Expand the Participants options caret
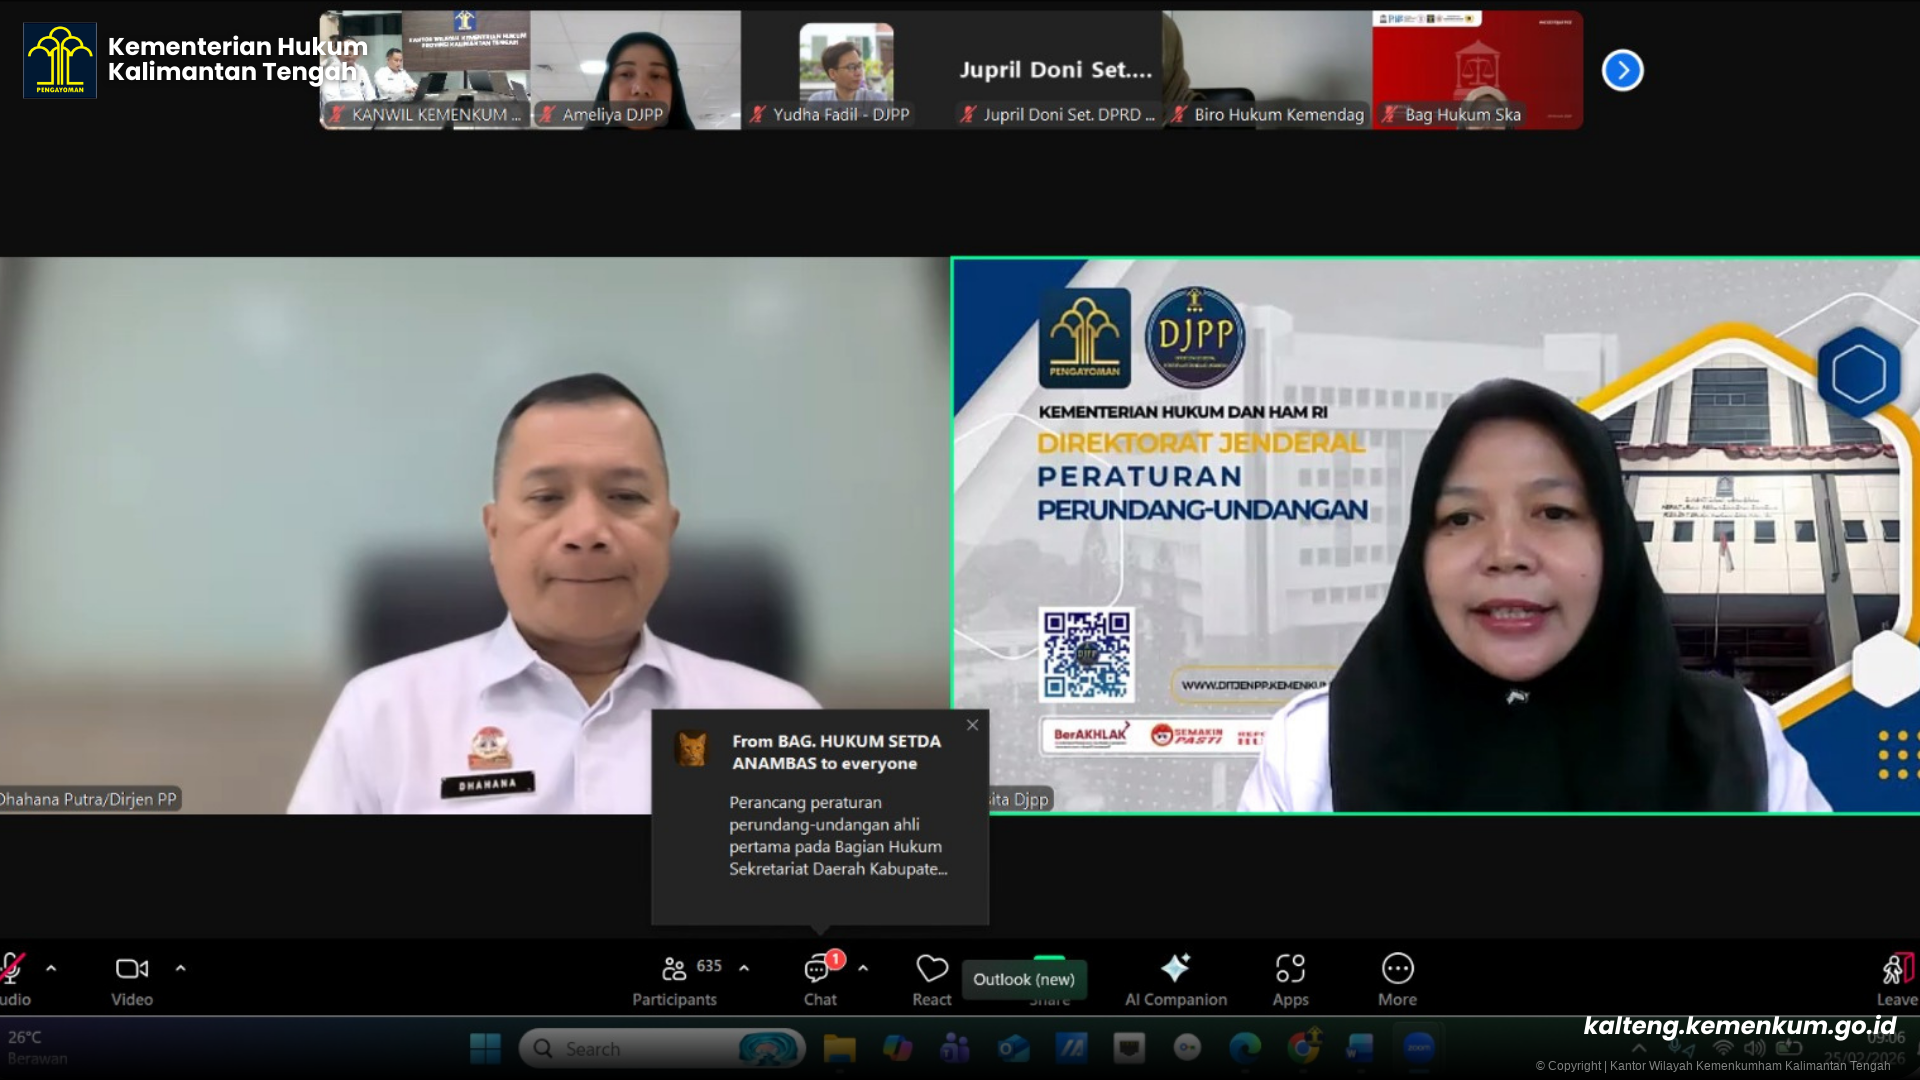Screen dimensions: 1920x1080 tap(744, 968)
